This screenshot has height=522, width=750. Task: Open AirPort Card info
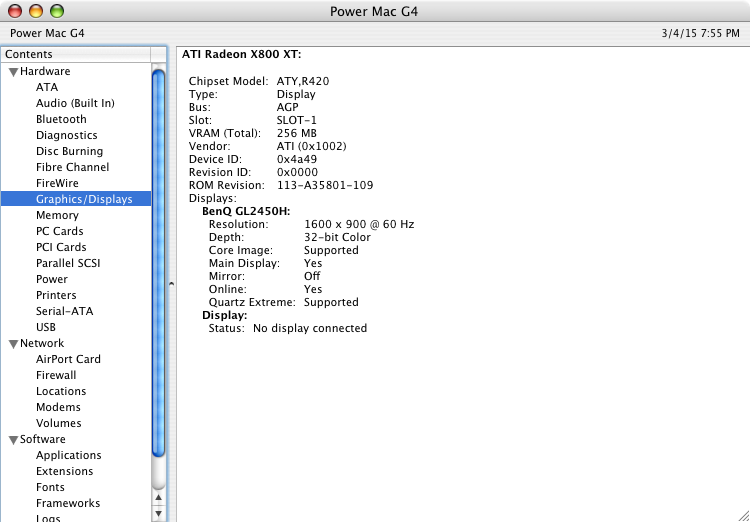[x=68, y=359]
